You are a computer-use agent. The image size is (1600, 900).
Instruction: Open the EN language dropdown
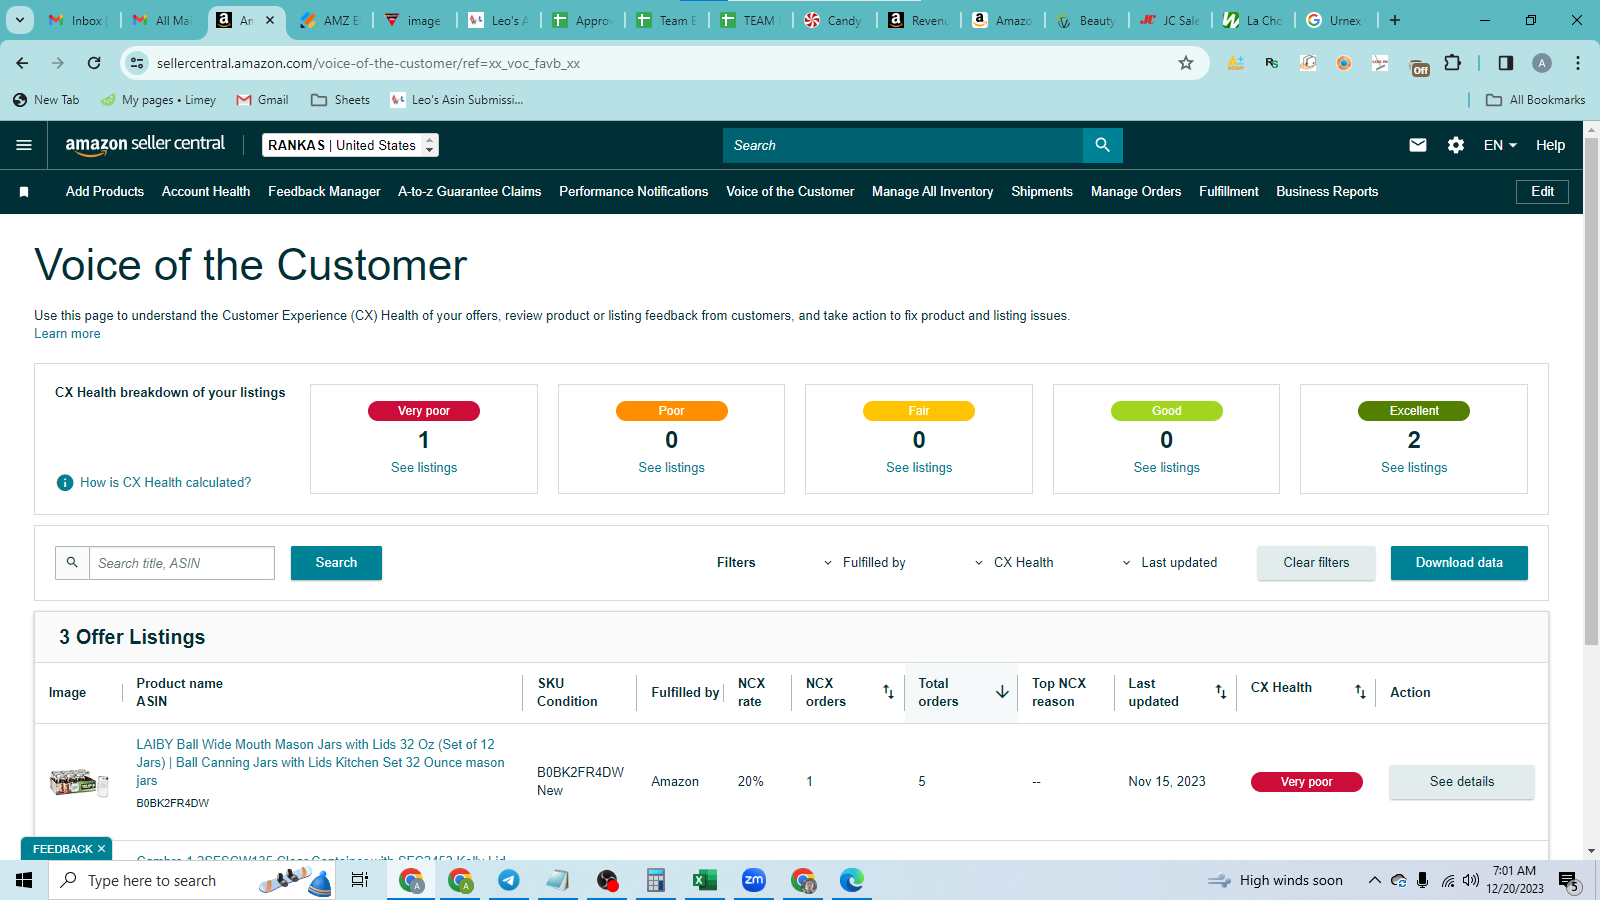pyautogui.click(x=1500, y=145)
